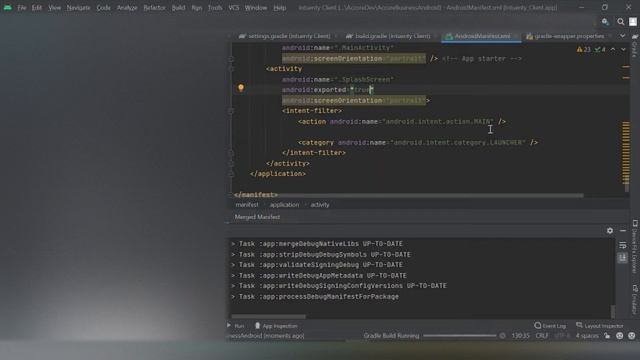
Task: Click the 4 spaces indent selector
Action: point(587,336)
